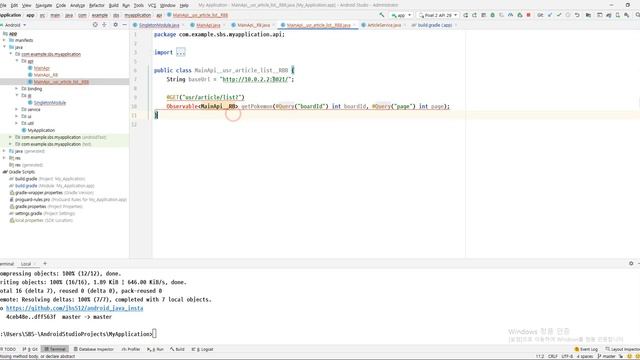Expand the service package
The image size is (640, 360).
click(x=17, y=109)
